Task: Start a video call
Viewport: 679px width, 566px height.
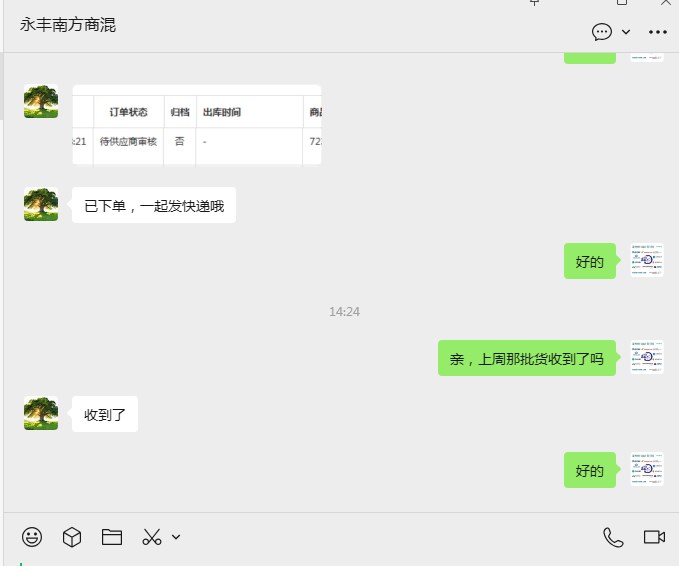Action: click(654, 537)
